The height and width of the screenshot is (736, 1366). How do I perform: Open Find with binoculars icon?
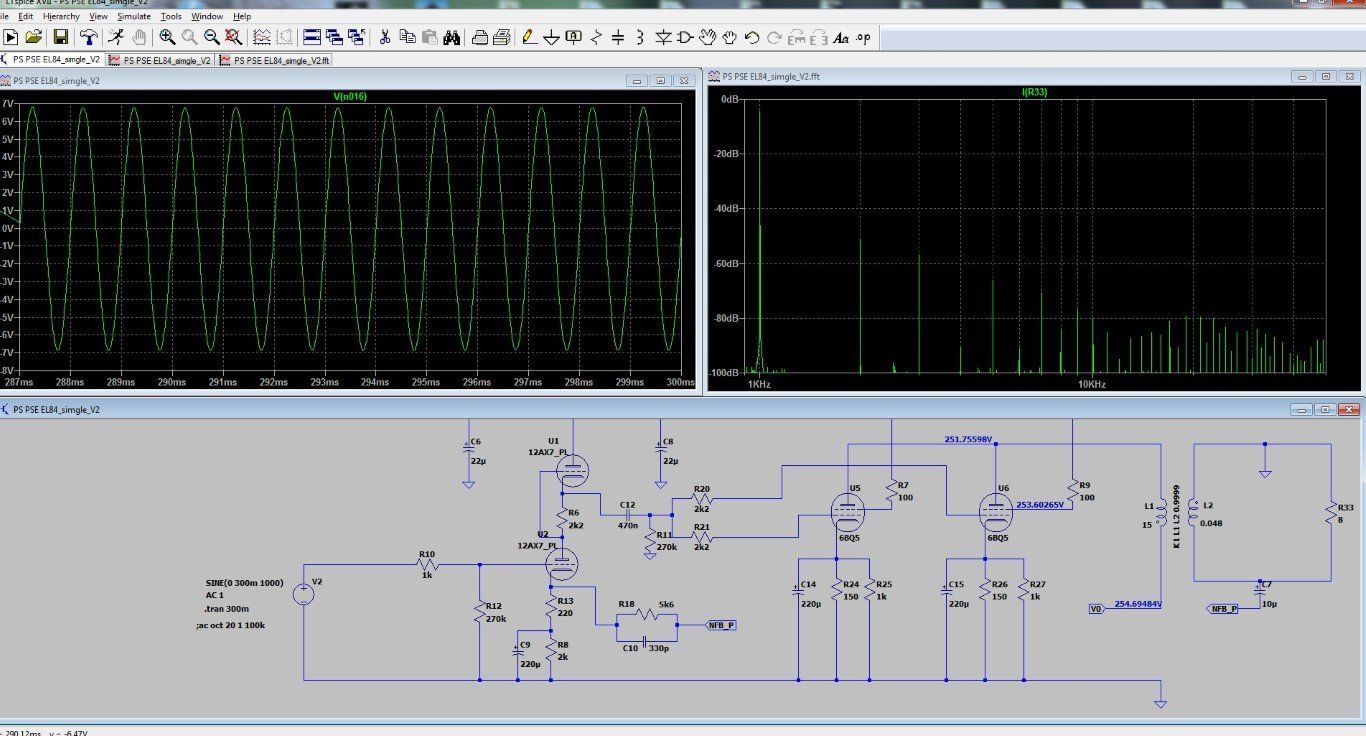451,37
